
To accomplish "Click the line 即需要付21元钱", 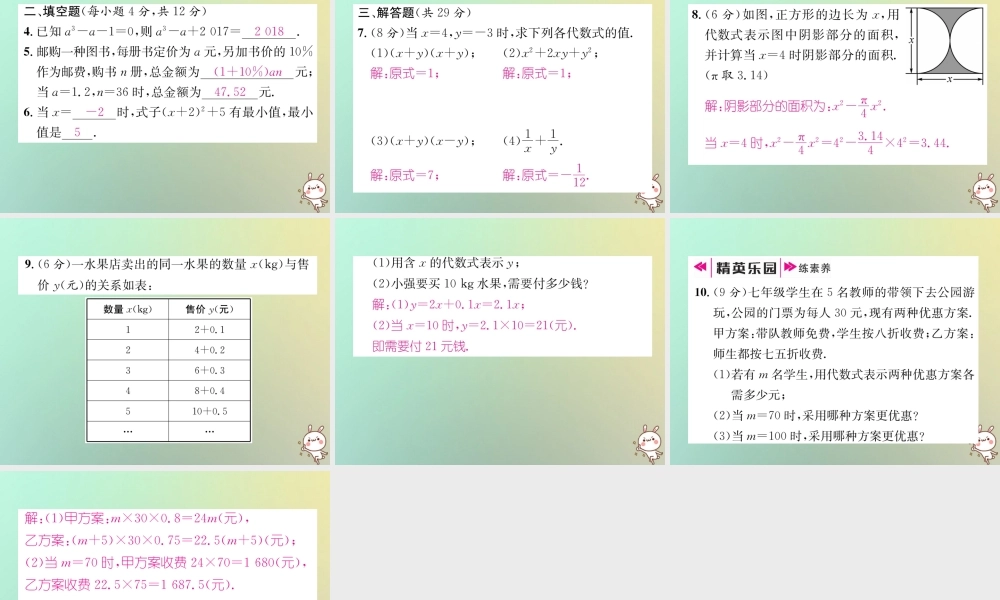I will coord(420,346).
